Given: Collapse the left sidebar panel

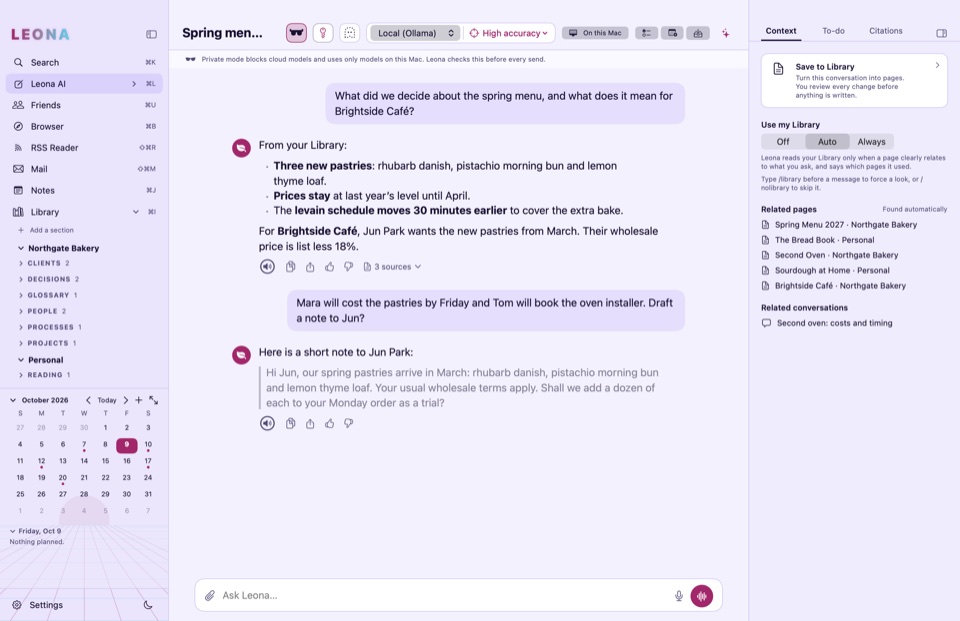Looking at the screenshot, I should (x=151, y=34).
